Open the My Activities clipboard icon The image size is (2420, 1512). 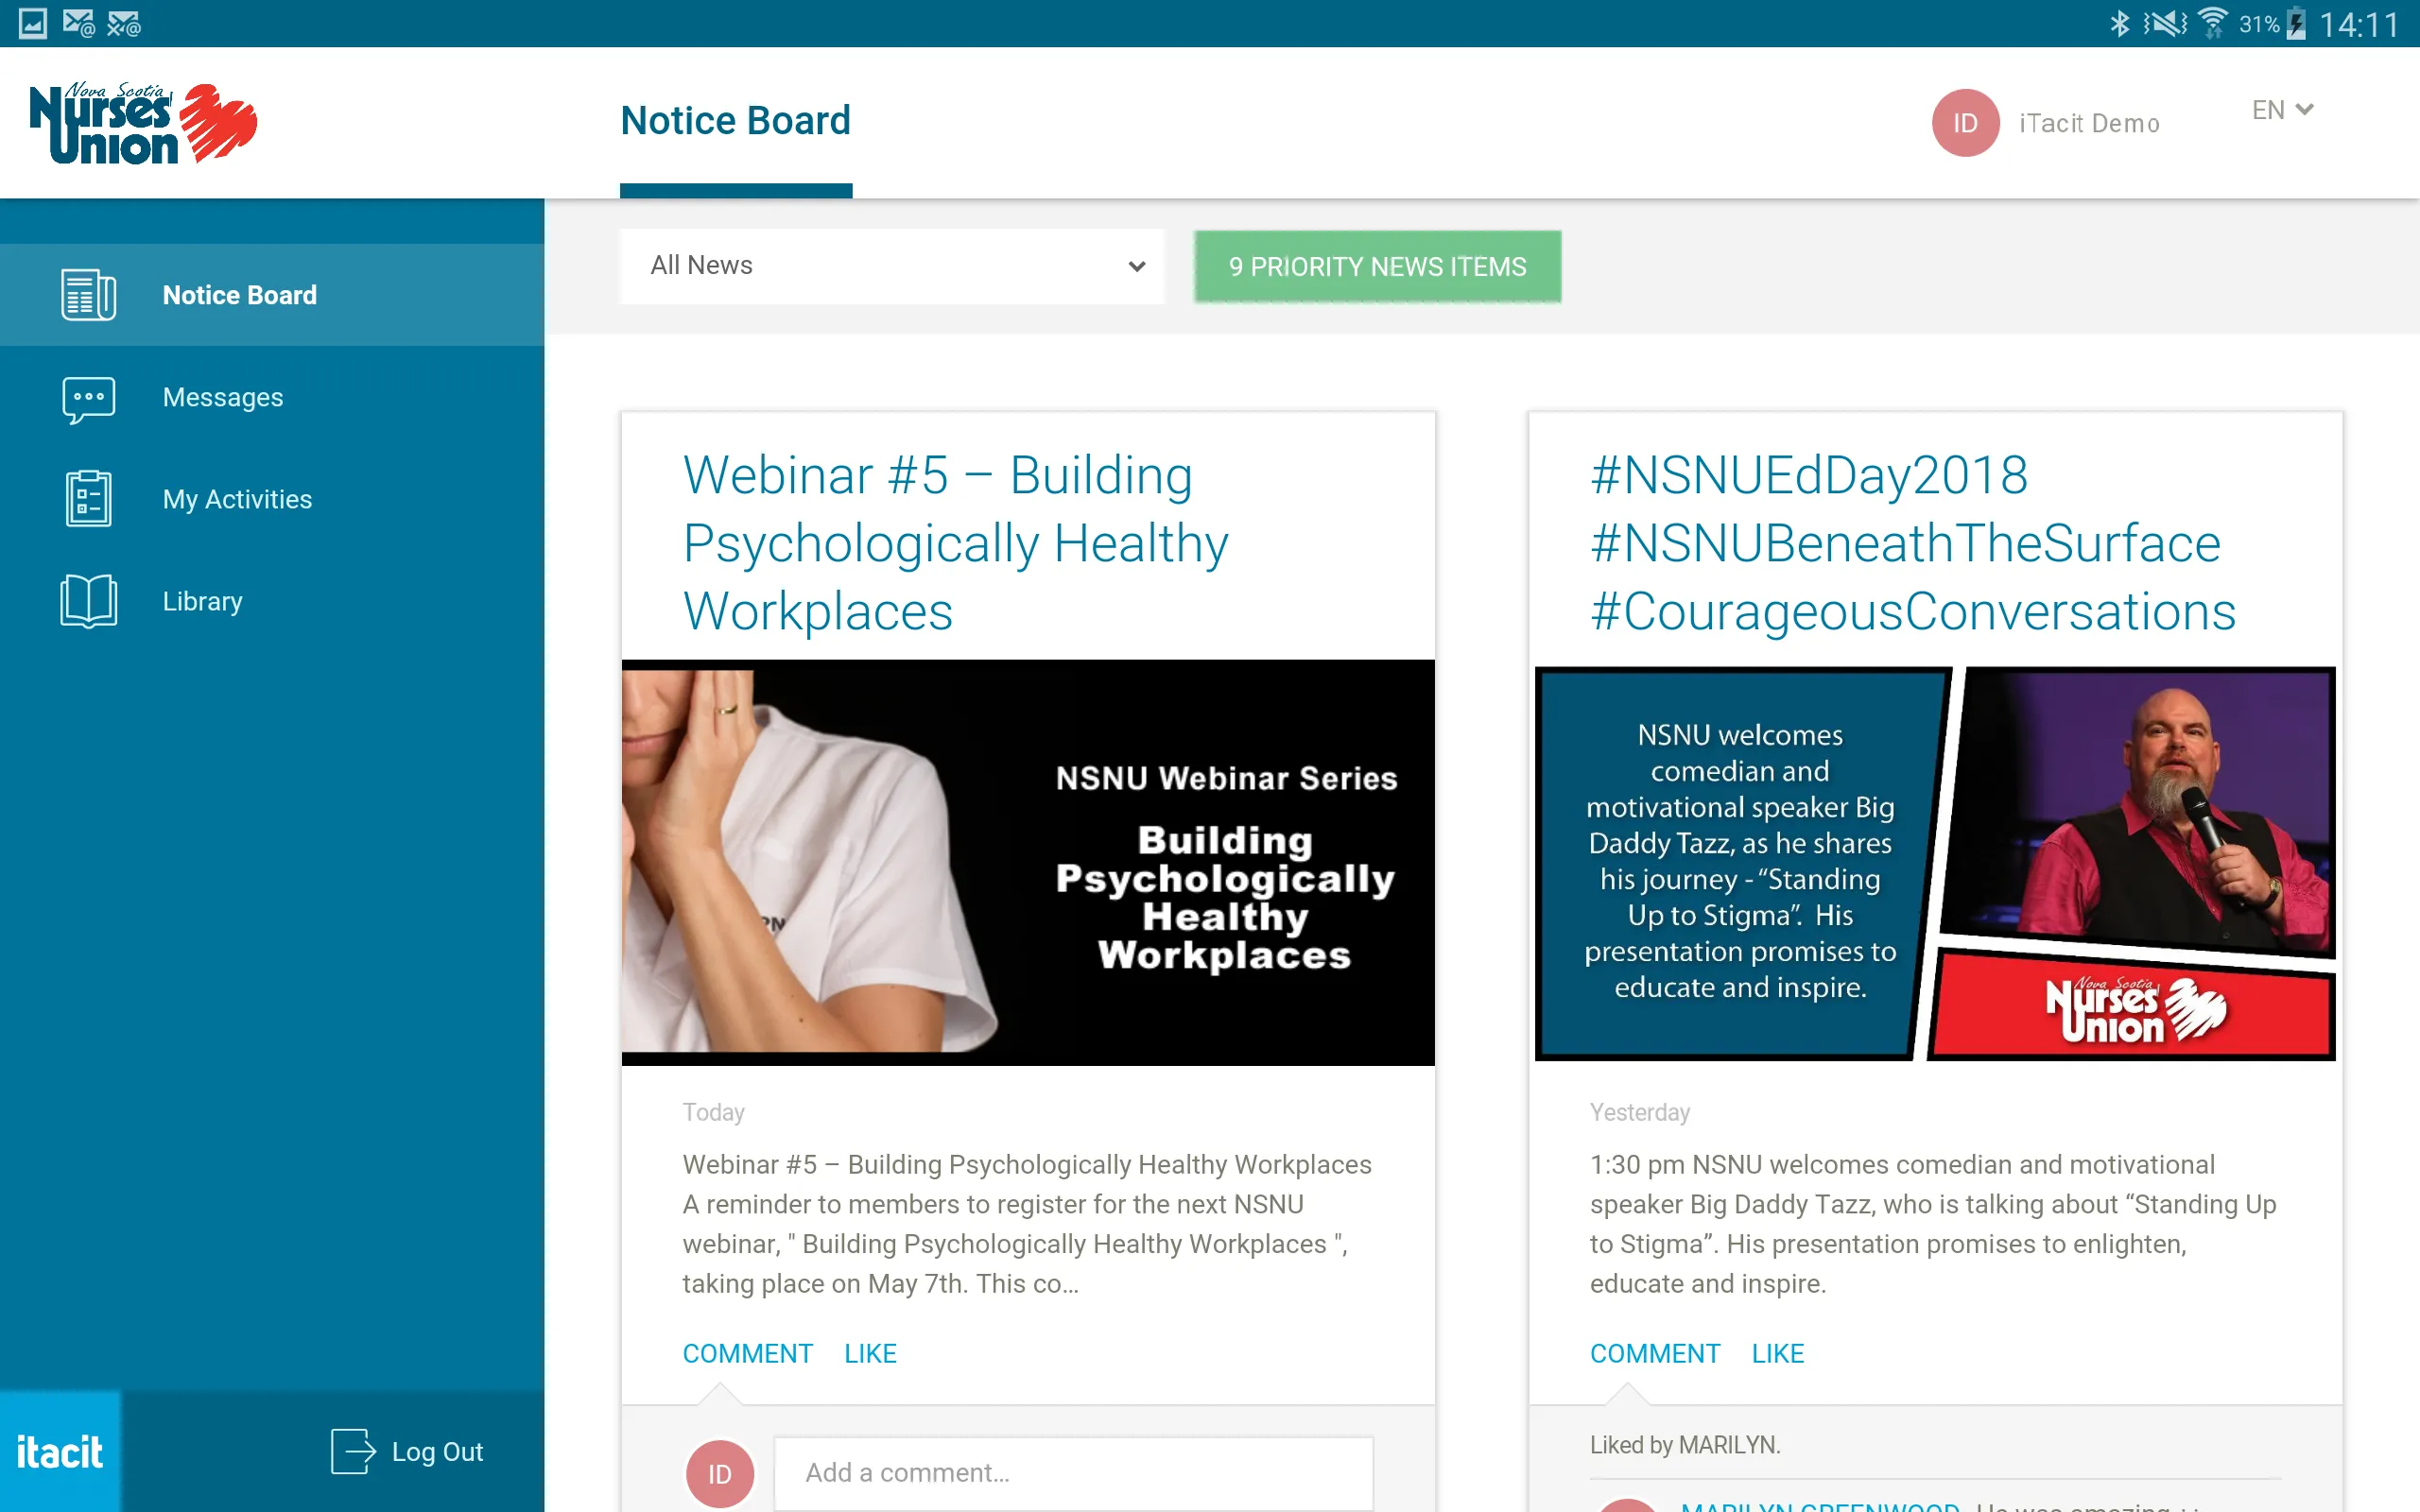pyautogui.click(x=88, y=498)
